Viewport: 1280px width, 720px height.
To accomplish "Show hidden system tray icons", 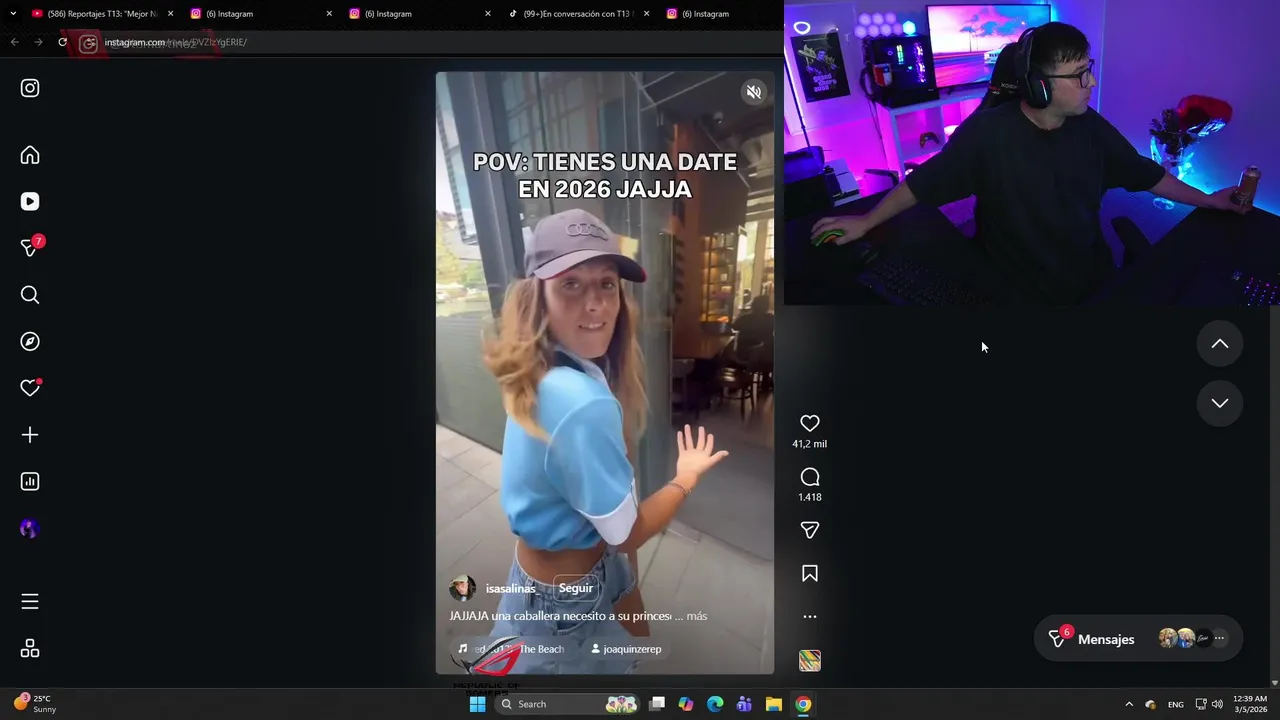I will coord(1129,704).
